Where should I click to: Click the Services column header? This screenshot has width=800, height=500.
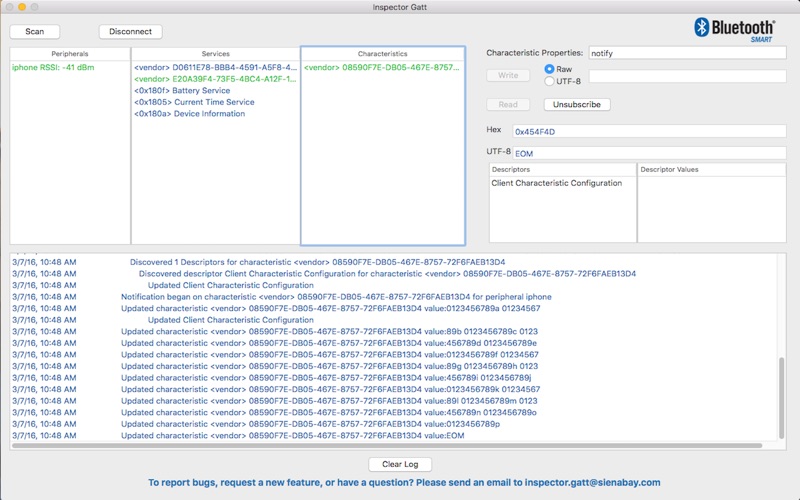[215, 54]
